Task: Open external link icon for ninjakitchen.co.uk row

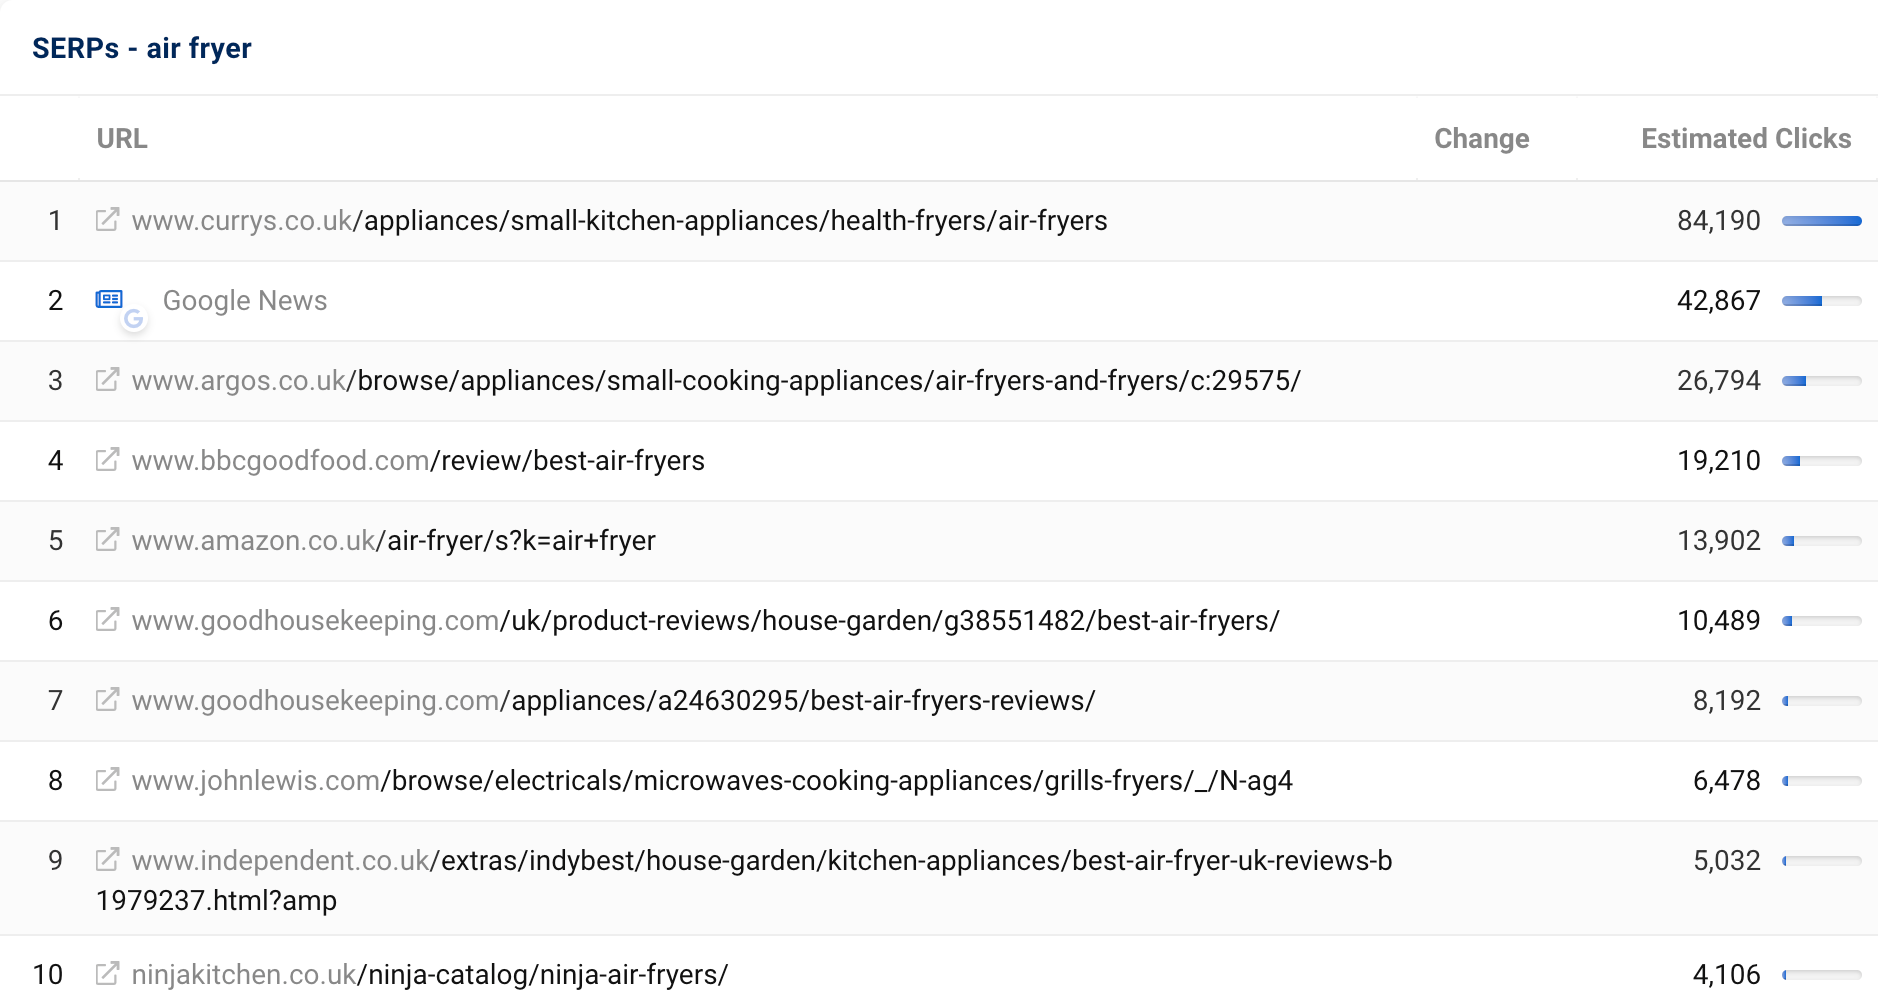Action: (x=107, y=973)
